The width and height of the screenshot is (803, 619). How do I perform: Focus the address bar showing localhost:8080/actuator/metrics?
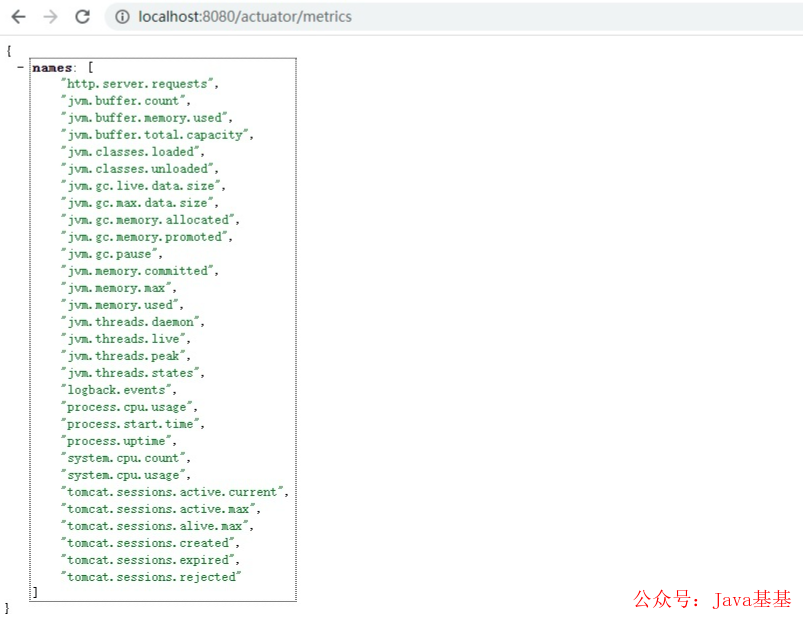453,17
